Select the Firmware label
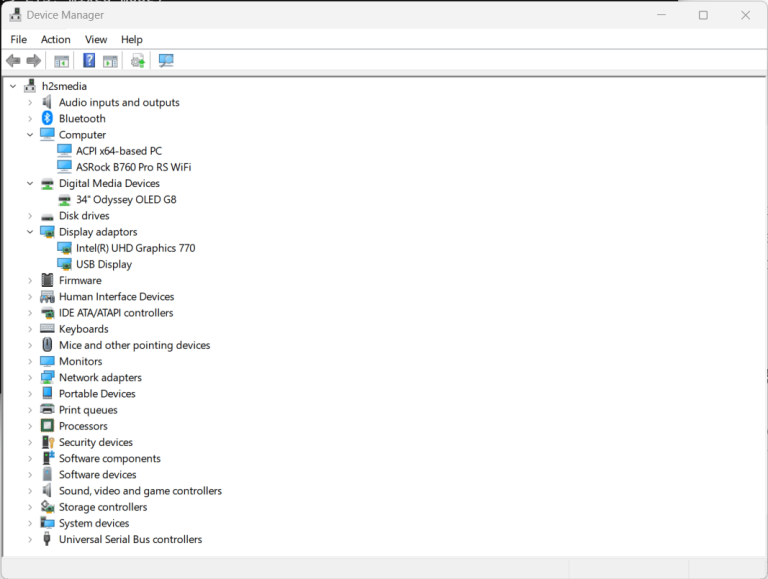The height and width of the screenshot is (579, 768). (x=80, y=280)
